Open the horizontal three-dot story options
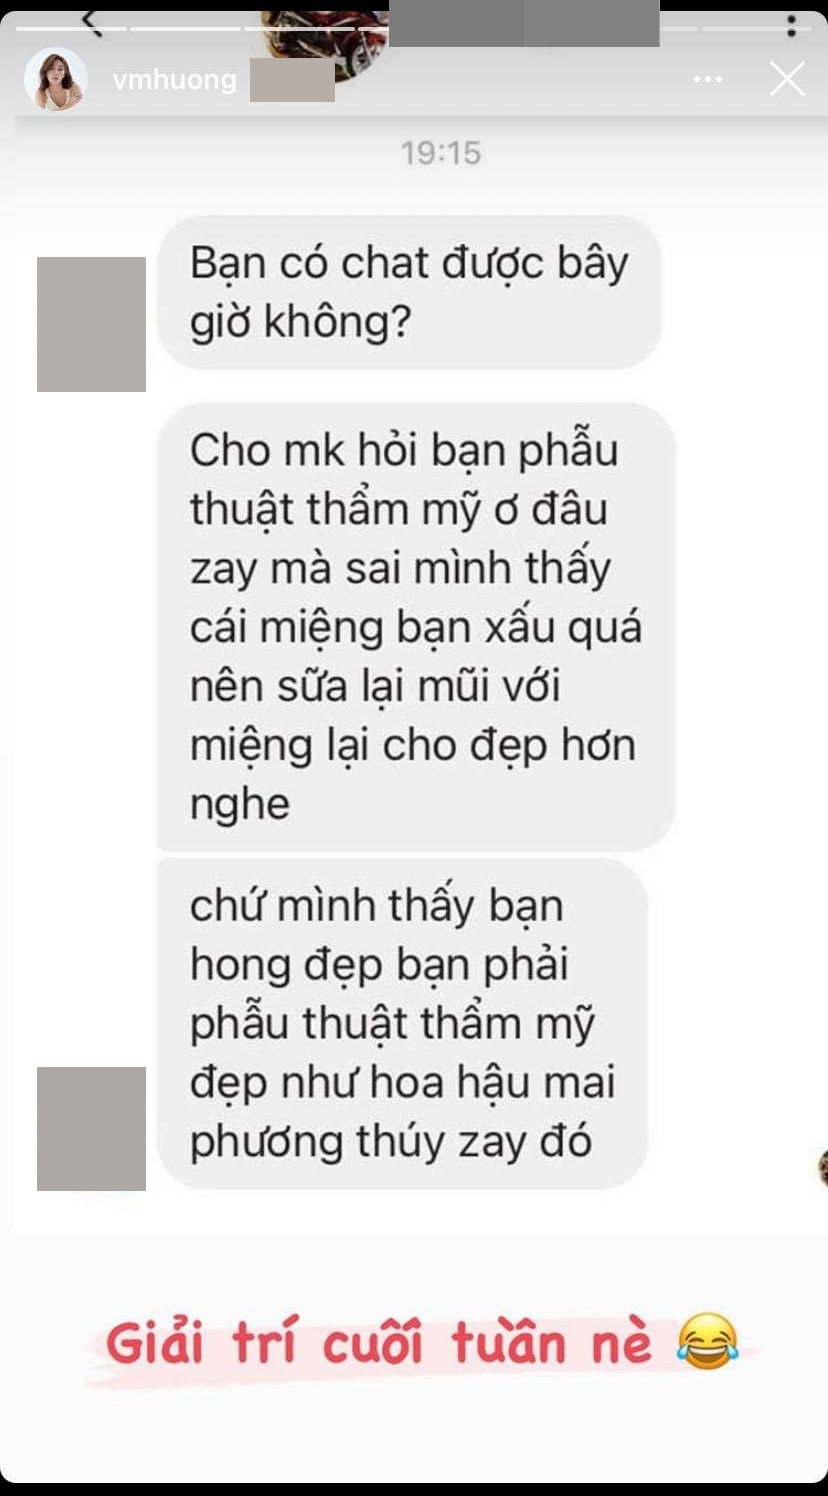The image size is (828, 1496). coord(708,79)
